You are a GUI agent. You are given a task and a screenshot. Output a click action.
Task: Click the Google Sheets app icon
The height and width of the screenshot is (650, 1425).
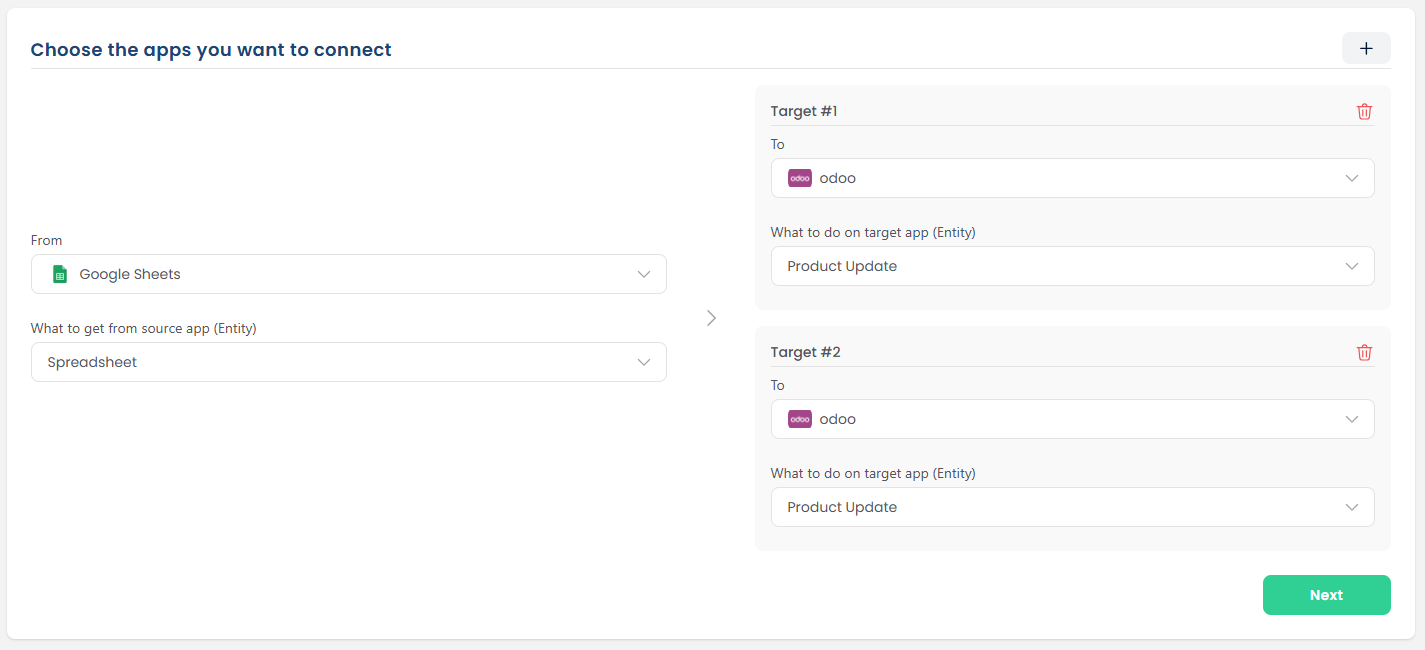pyautogui.click(x=59, y=274)
